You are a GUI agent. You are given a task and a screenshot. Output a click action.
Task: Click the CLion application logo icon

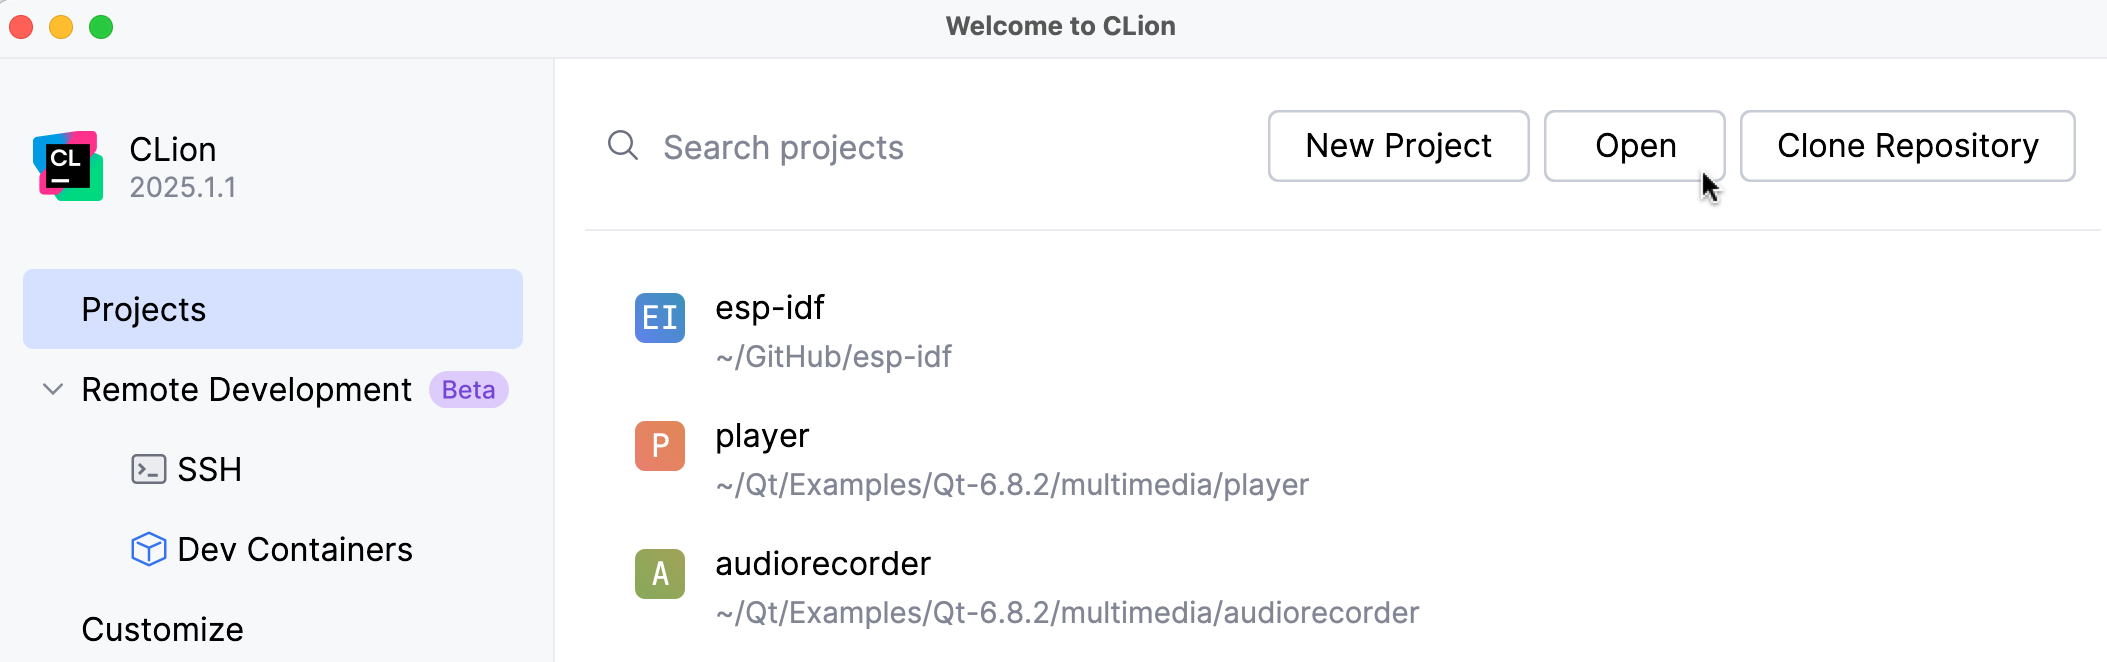point(68,166)
